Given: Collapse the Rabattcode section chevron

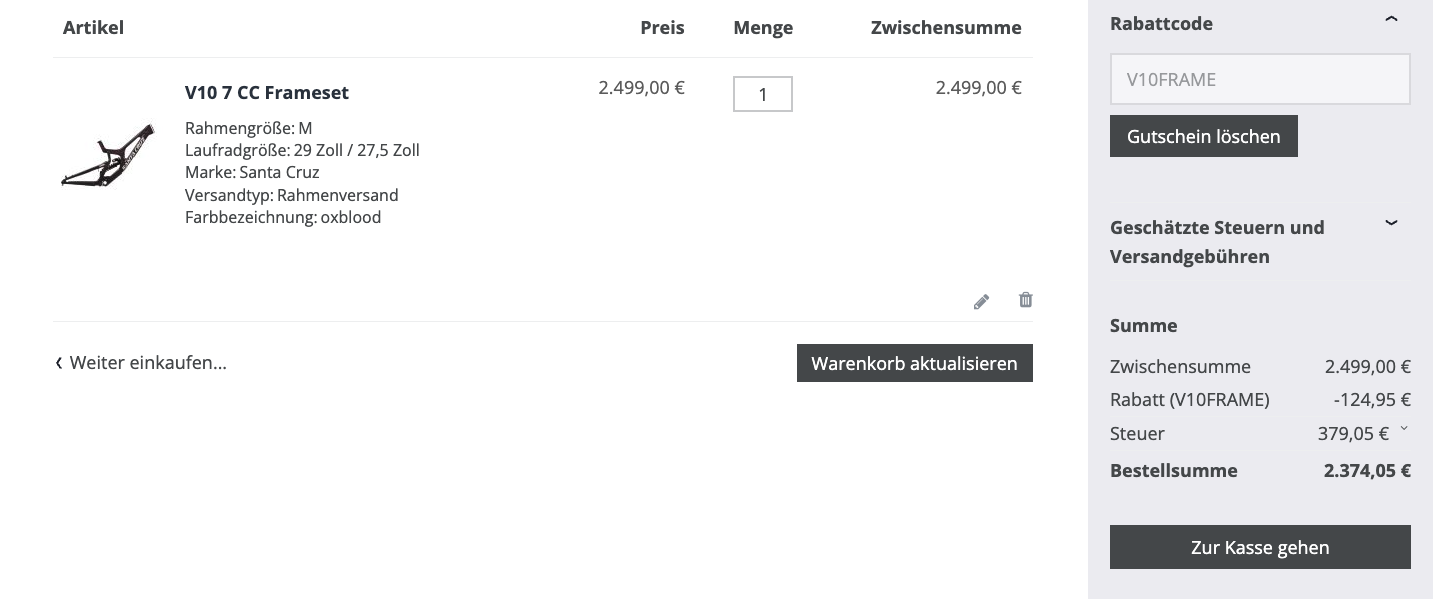Looking at the screenshot, I should [x=1391, y=20].
